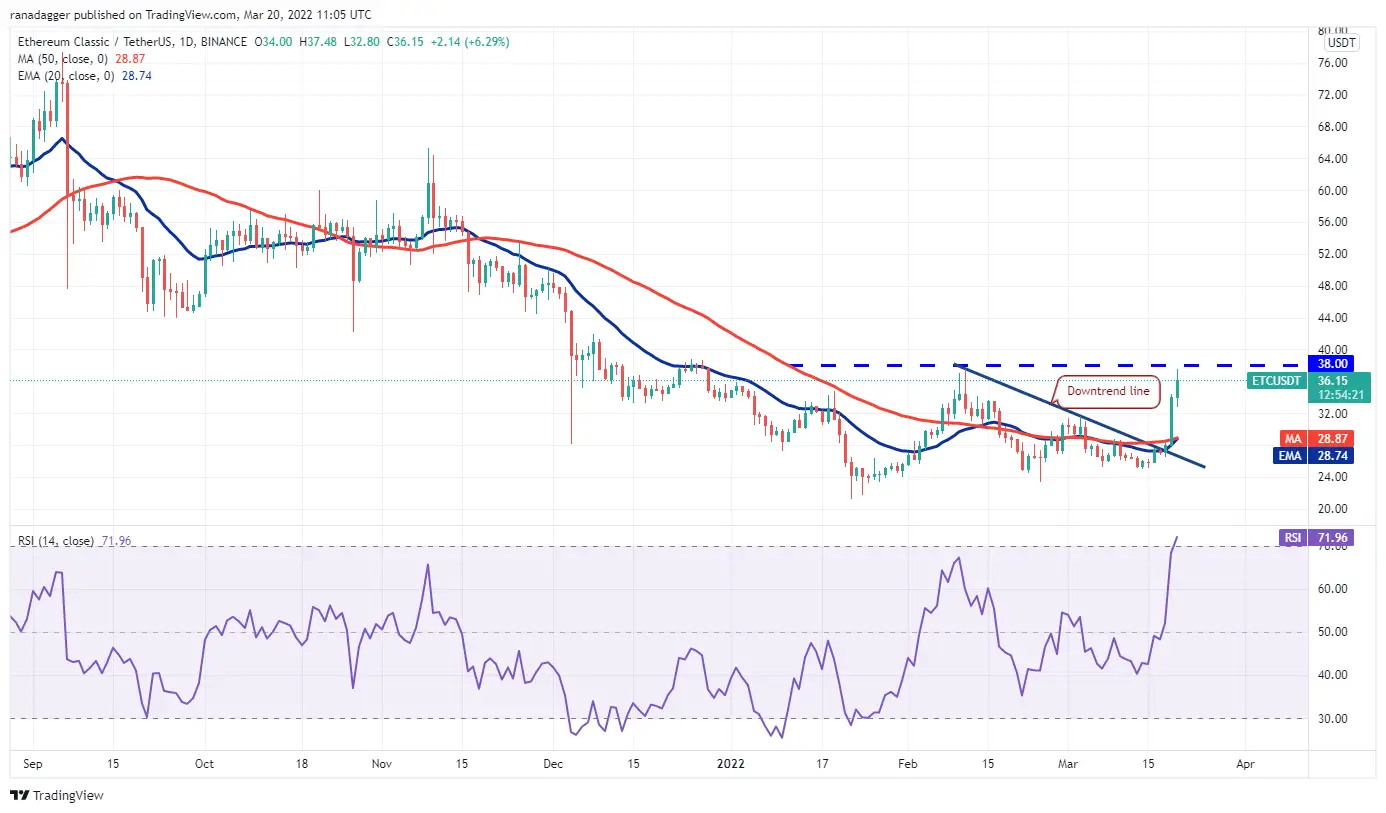Click the blue EMA tag on price axis

[x=1293, y=454]
